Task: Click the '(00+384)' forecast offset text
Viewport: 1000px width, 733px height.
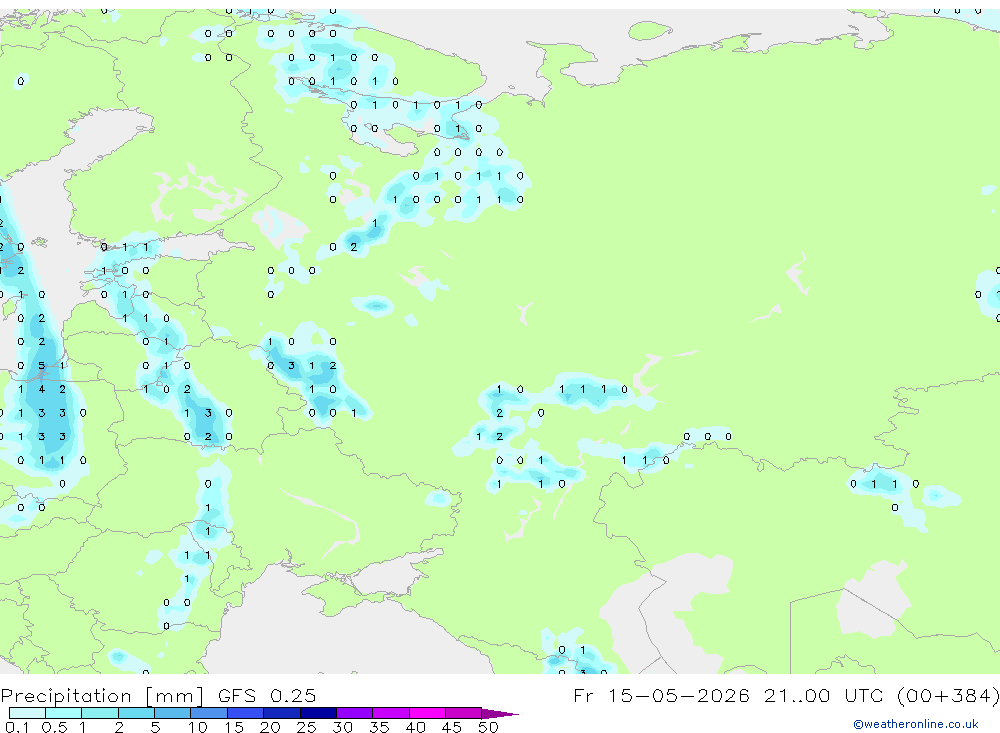Action: click(x=948, y=695)
